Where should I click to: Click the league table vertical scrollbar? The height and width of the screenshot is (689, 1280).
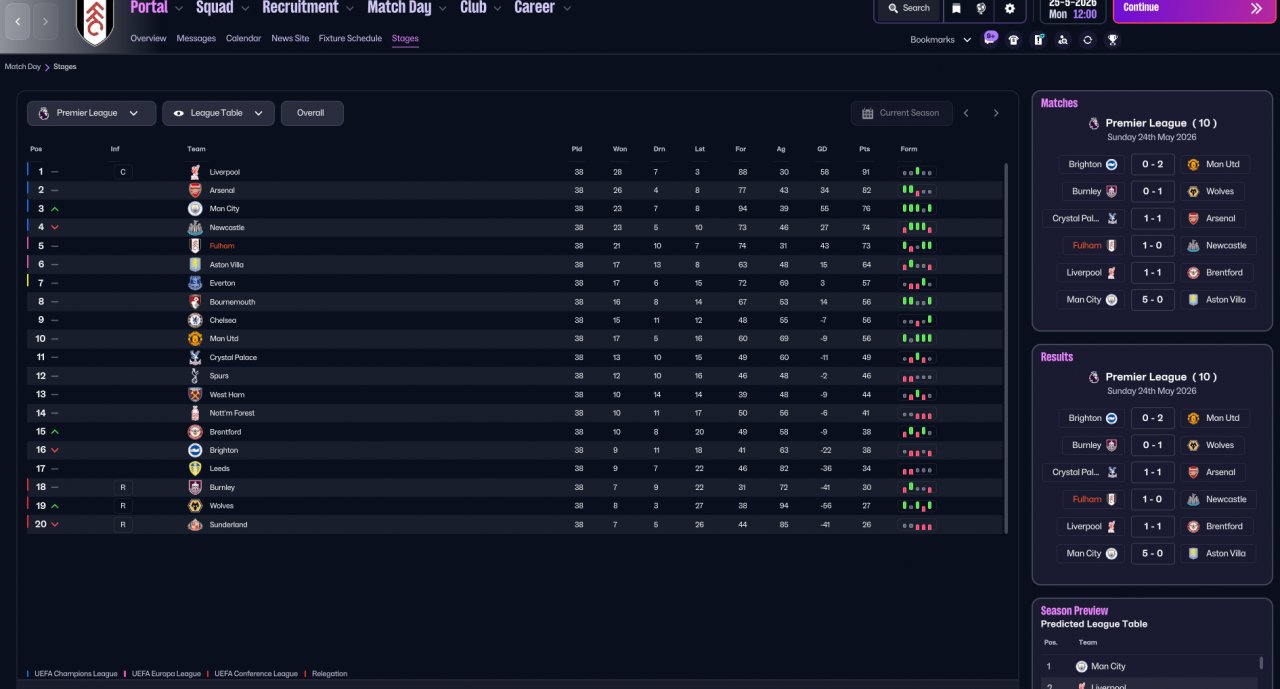[x=1006, y=347]
